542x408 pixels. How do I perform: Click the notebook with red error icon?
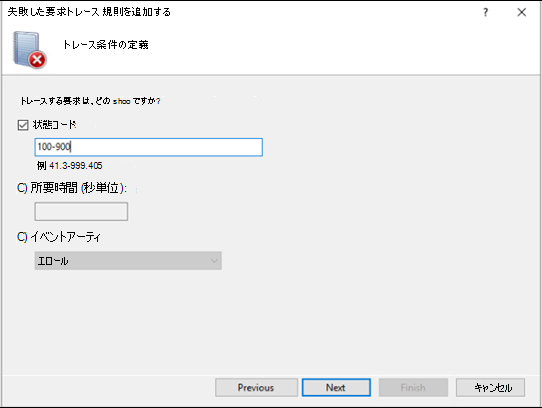click(29, 49)
